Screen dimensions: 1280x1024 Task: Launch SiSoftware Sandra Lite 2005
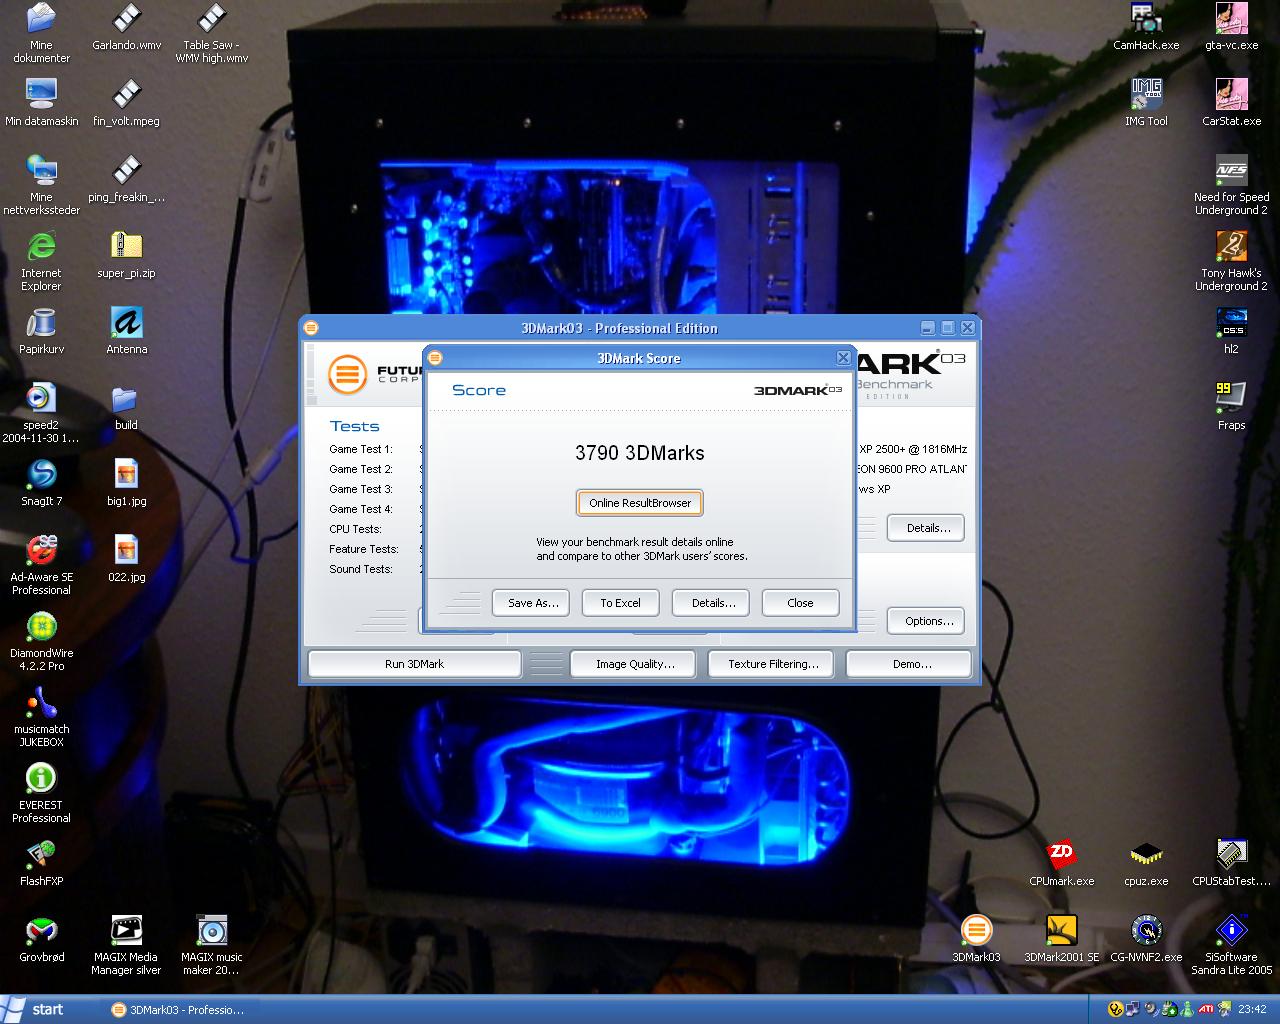[x=1231, y=931]
